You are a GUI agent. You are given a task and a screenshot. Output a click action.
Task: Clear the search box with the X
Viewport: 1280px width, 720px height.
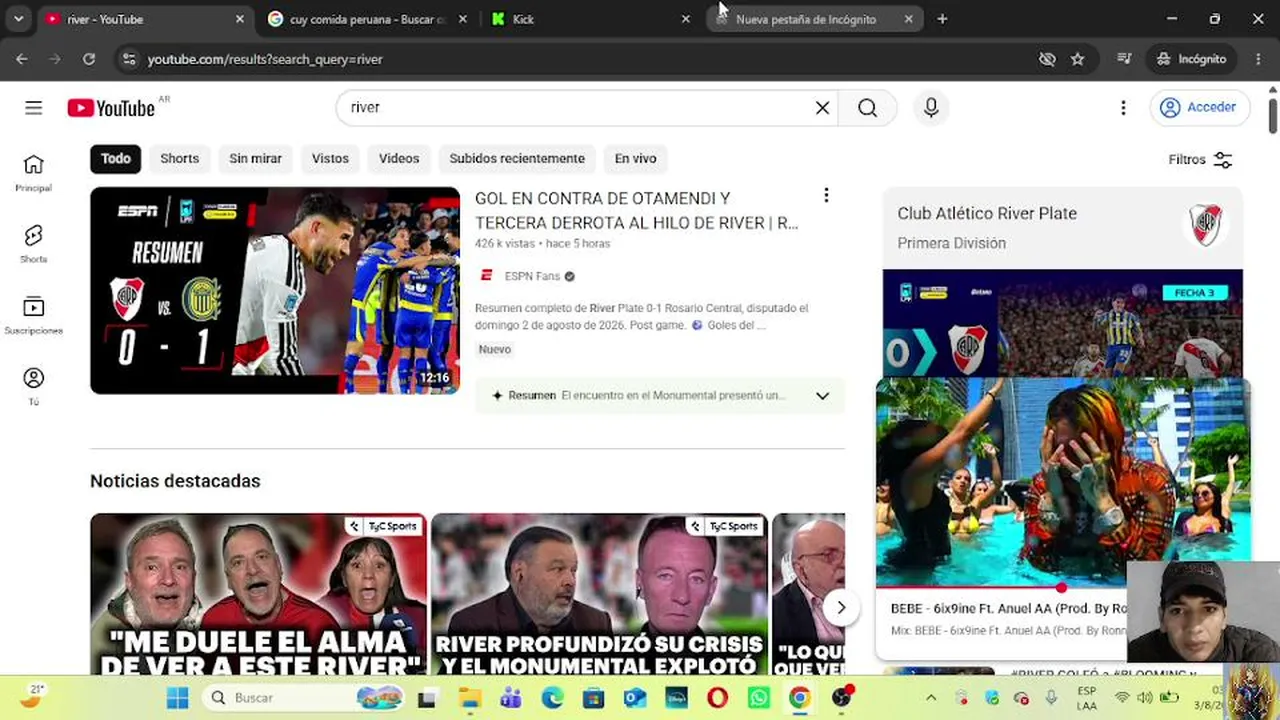(822, 108)
